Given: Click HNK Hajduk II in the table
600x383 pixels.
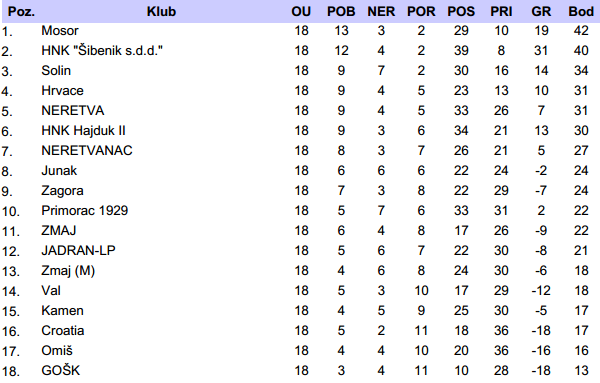Looking at the screenshot, I should 83,130.
